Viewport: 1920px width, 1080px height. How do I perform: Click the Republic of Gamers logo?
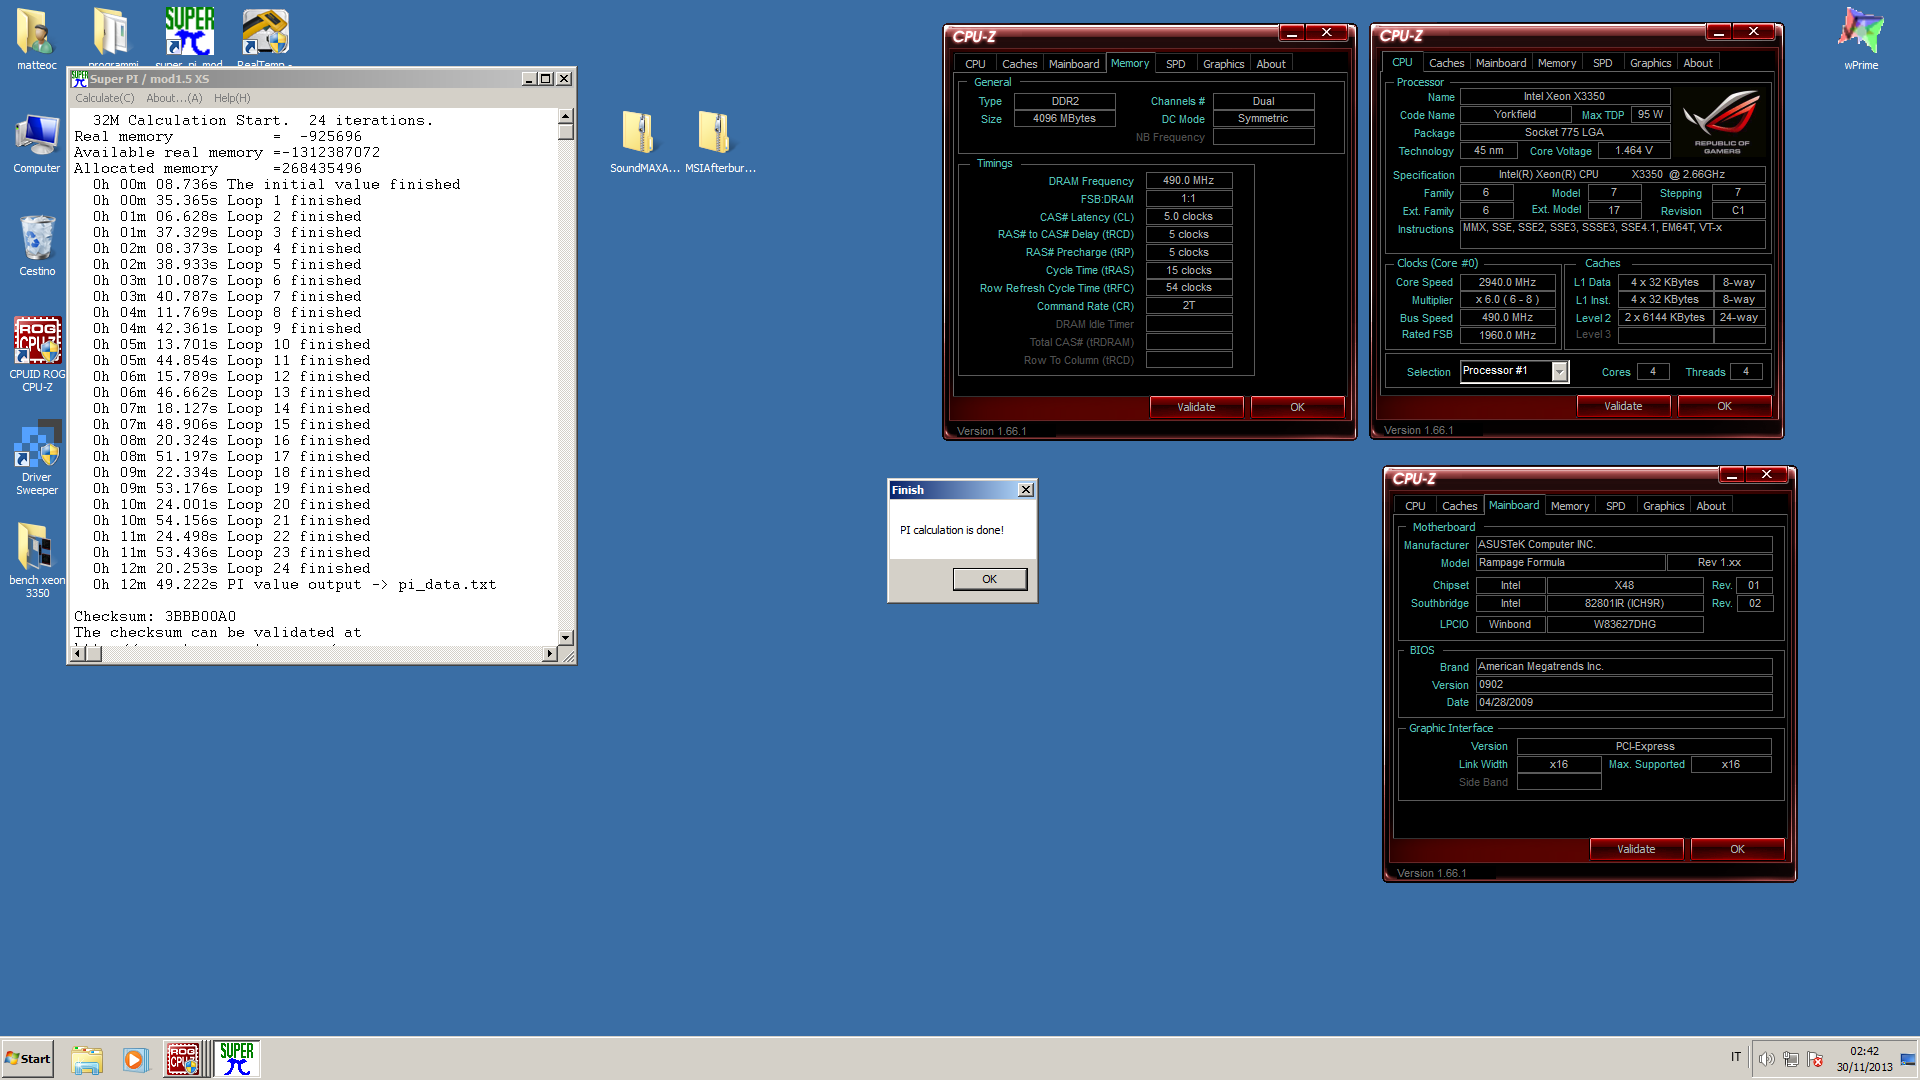(1722, 122)
